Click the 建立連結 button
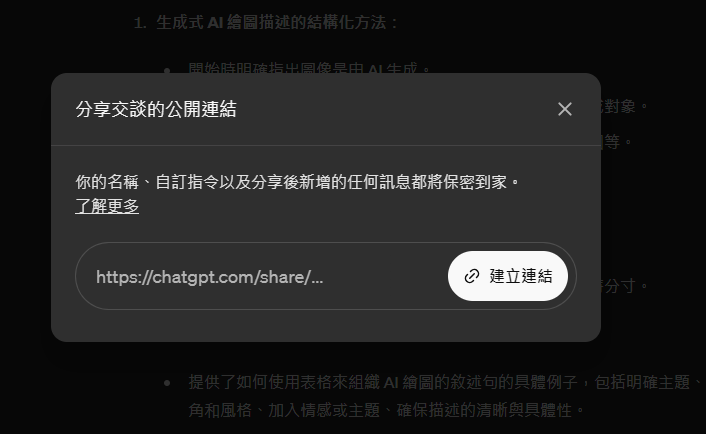 coord(508,276)
